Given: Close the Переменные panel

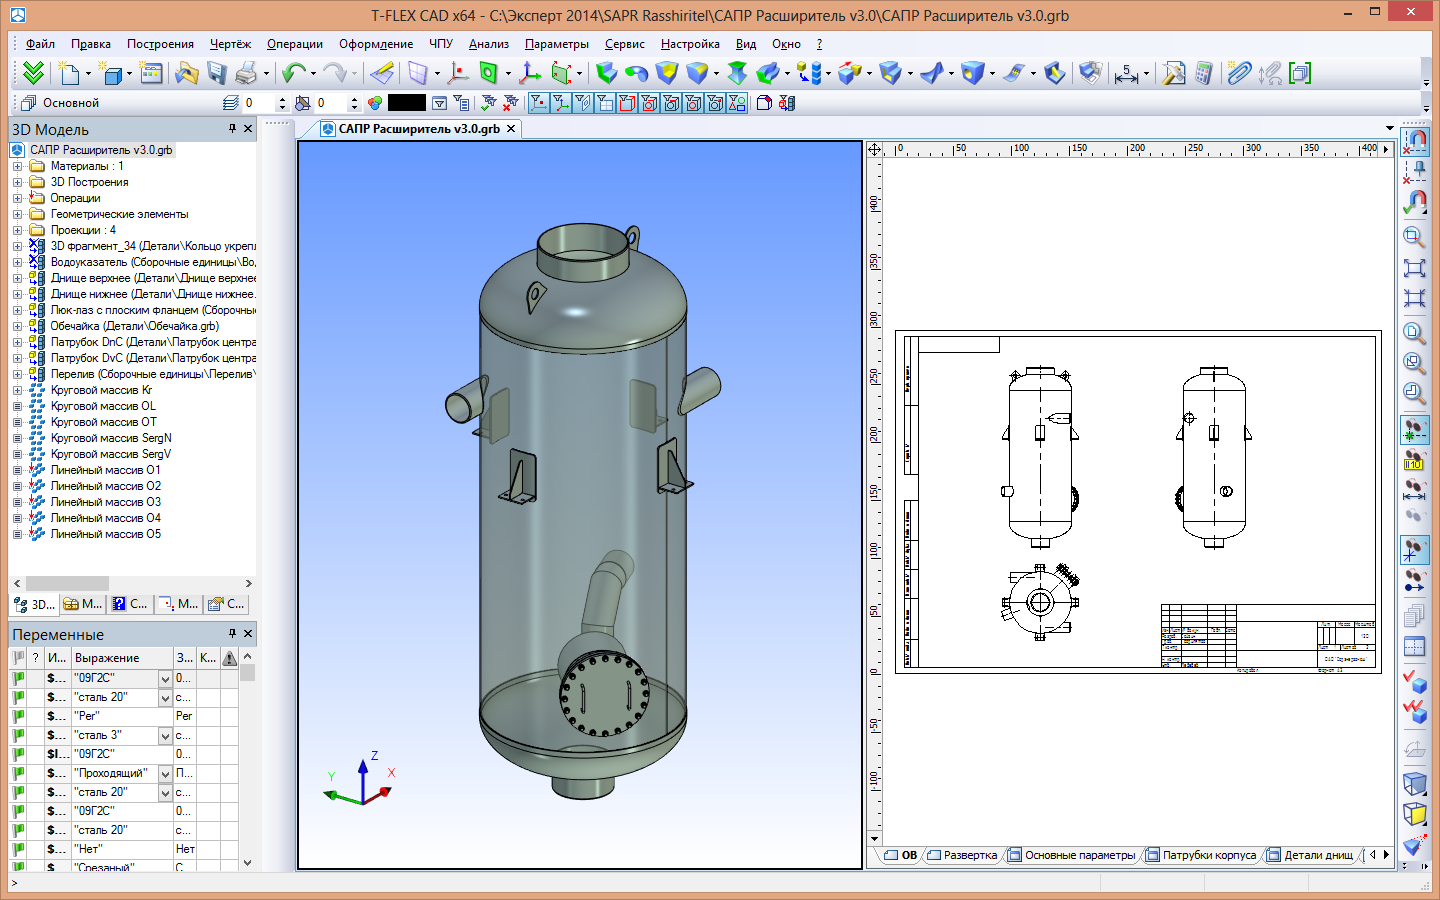Looking at the screenshot, I should (248, 634).
